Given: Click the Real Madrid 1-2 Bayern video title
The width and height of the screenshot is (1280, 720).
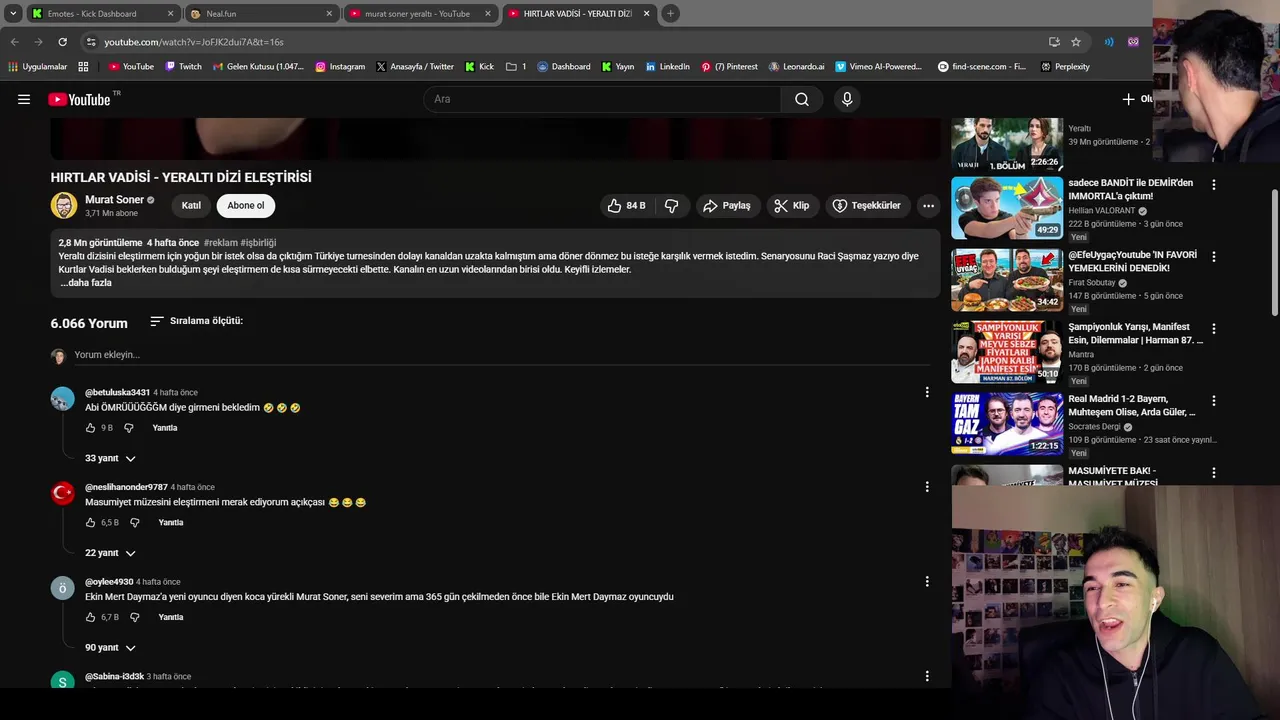Looking at the screenshot, I should click(1132, 405).
